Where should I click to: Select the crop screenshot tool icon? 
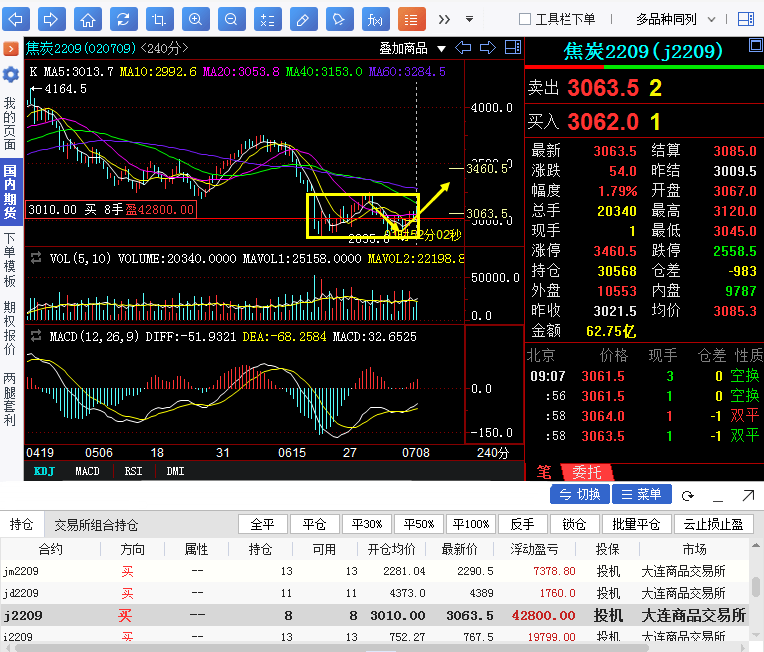tap(159, 19)
